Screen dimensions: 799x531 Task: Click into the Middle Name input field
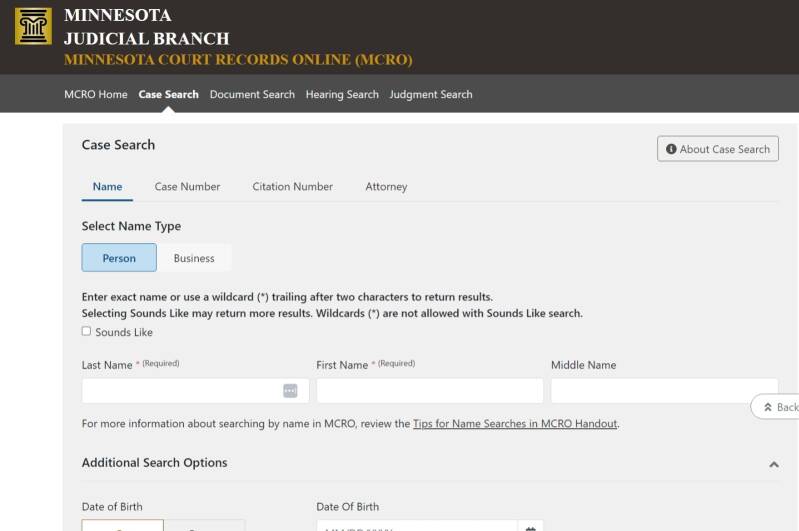[x=664, y=391]
